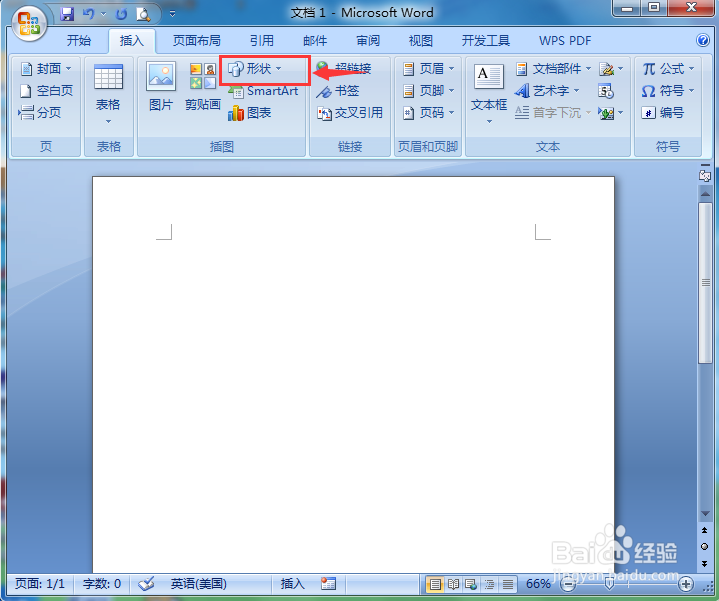Insert a number with 编号
This screenshot has height=601, width=719.
coord(663,113)
